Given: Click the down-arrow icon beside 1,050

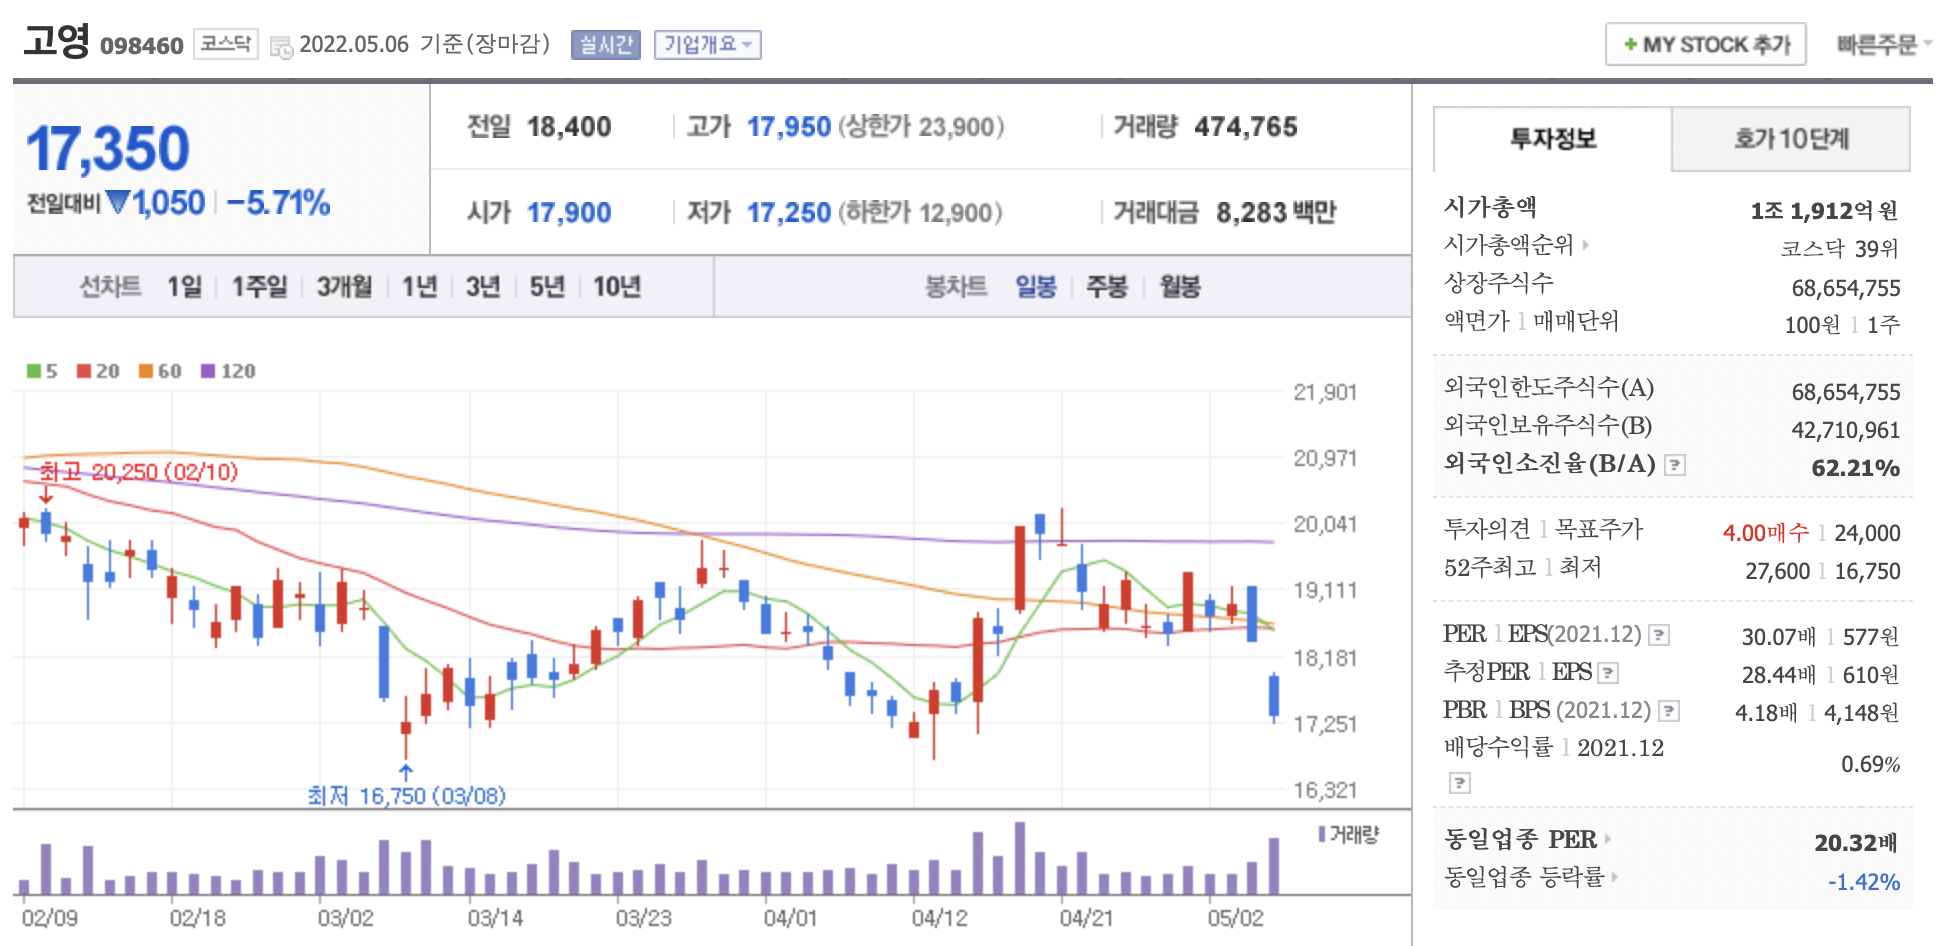Looking at the screenshot, I should [x=118, y=203].
